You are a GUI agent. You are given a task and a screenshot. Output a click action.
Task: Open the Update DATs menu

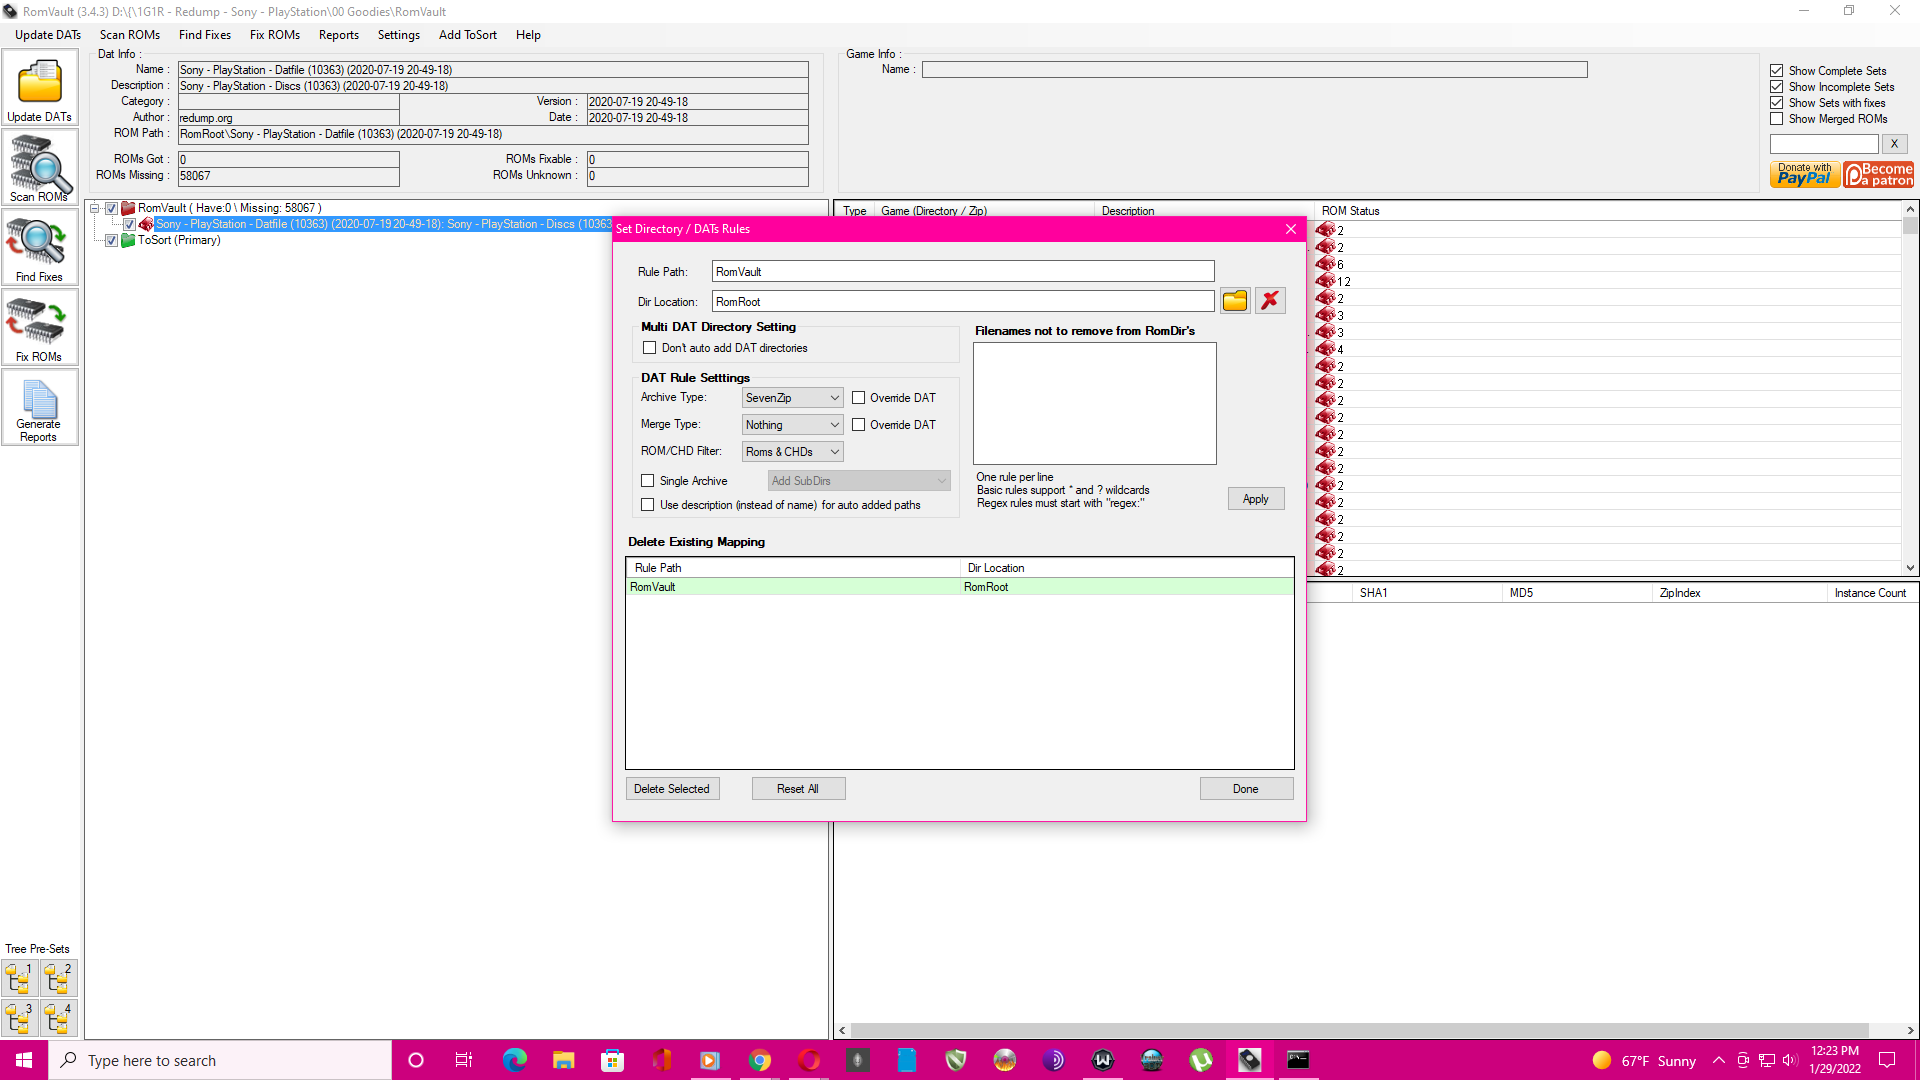coord(48,35)
